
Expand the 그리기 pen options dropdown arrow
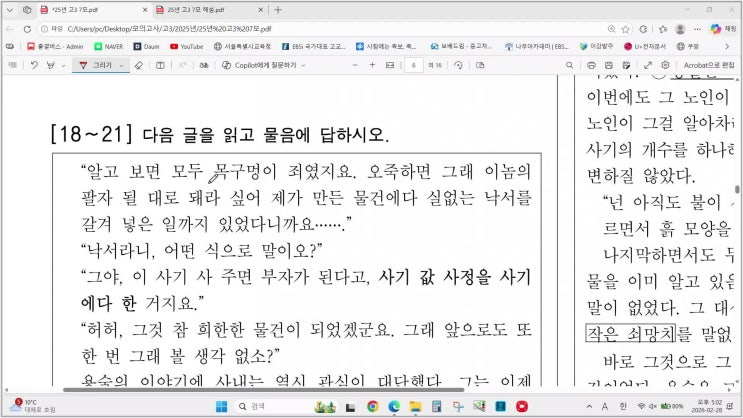(x=121, y=65)
